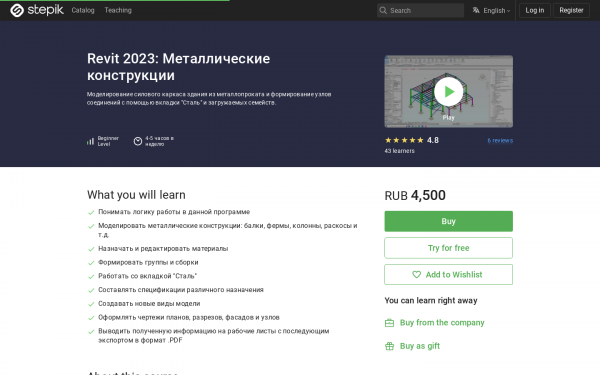The width and height of the screenshot is (600, 375).
Task: Click the '4-5 часов в неделю' workload label
Action: point(159,141)
